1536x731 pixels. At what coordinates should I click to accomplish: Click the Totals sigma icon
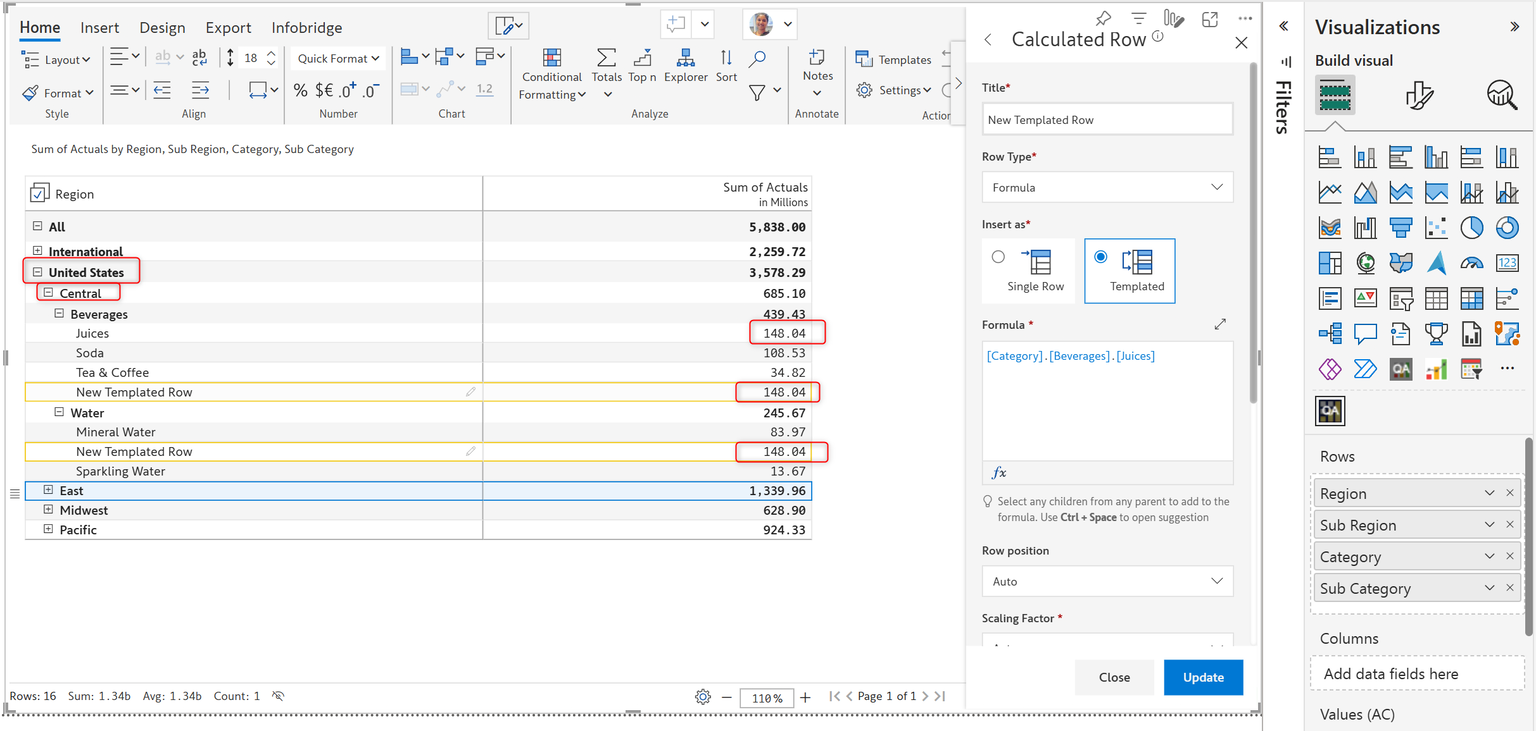[x=606, y=60]
